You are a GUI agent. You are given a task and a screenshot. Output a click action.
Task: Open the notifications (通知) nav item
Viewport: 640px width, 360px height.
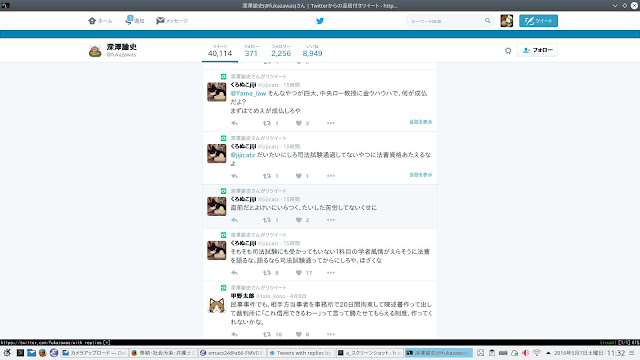135,20
